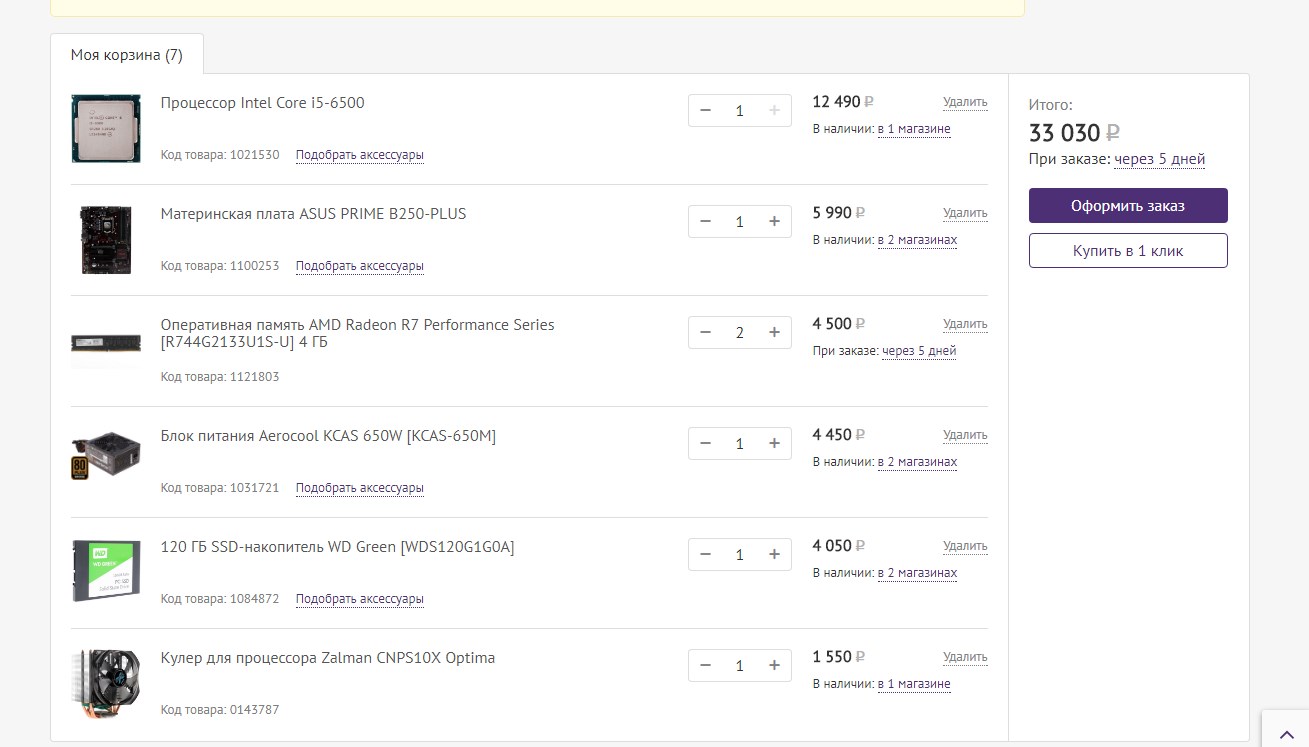The image size is (1309, 747).
Task: Increase quantity of ASUS PRIME B250-PLUS motherboard
Action: click(x=774, y=221)
